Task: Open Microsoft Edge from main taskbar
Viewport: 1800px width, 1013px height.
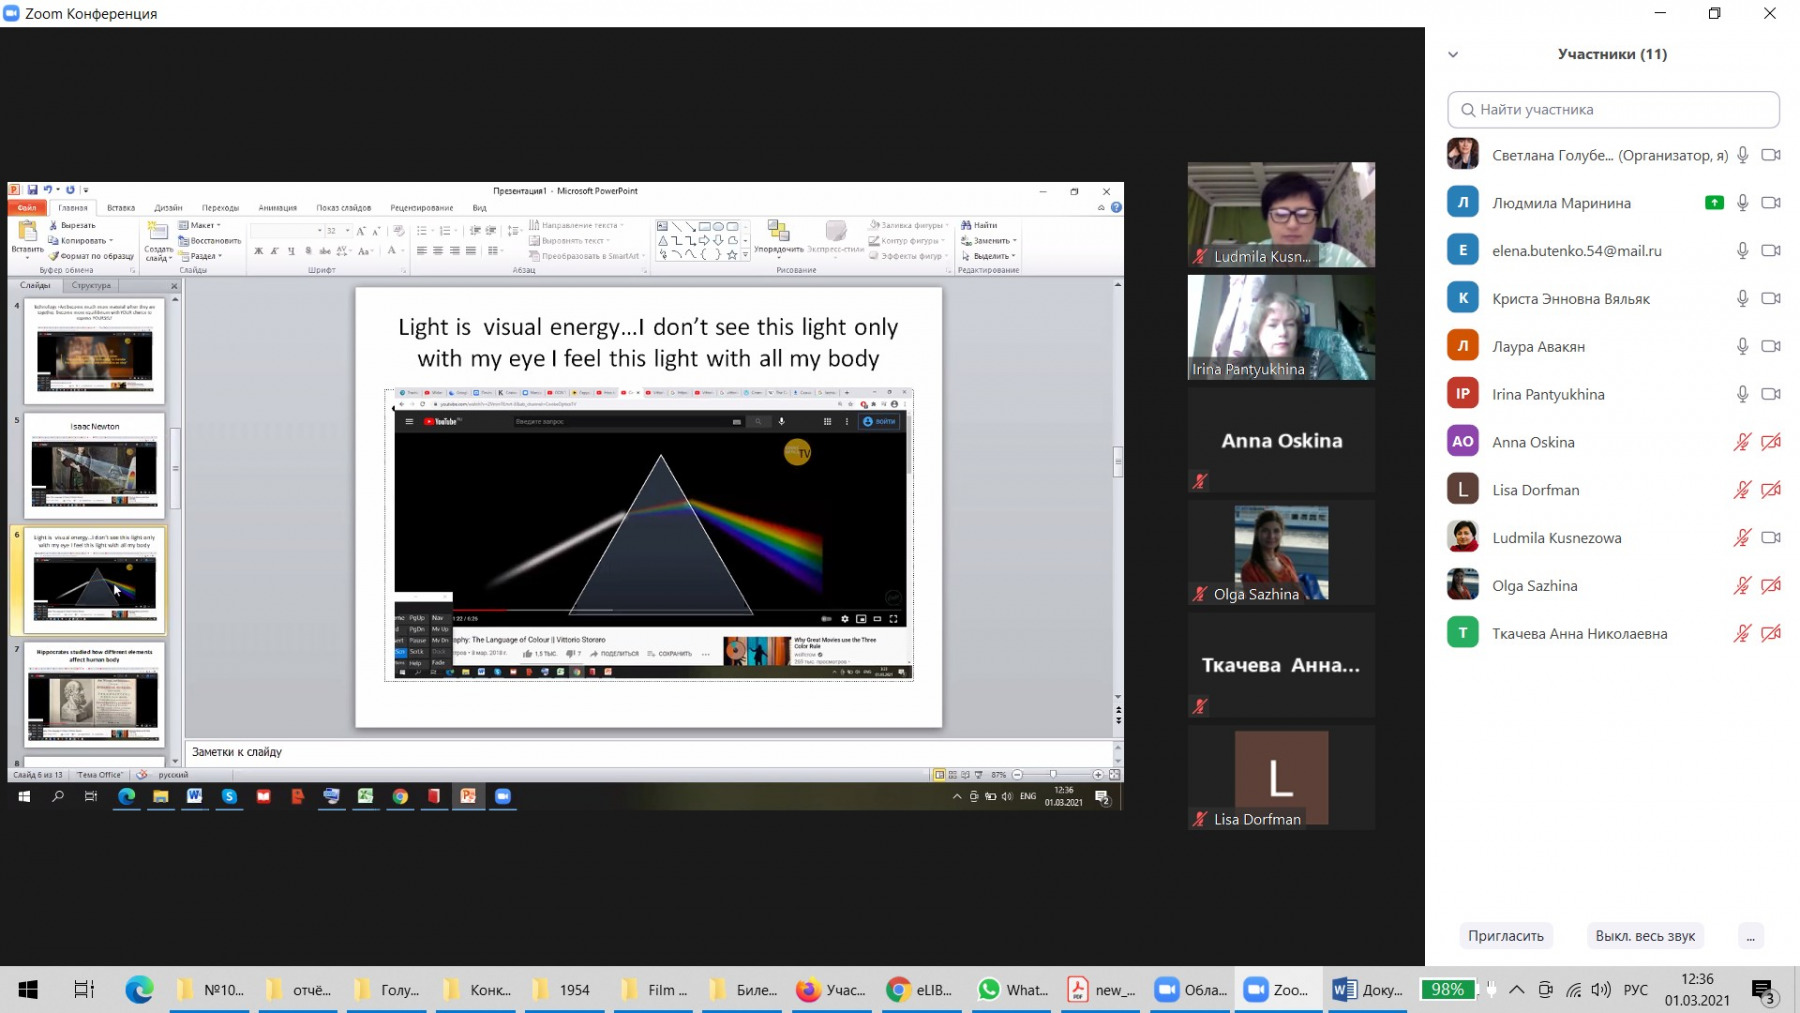Action: click(x=139, y=990)
